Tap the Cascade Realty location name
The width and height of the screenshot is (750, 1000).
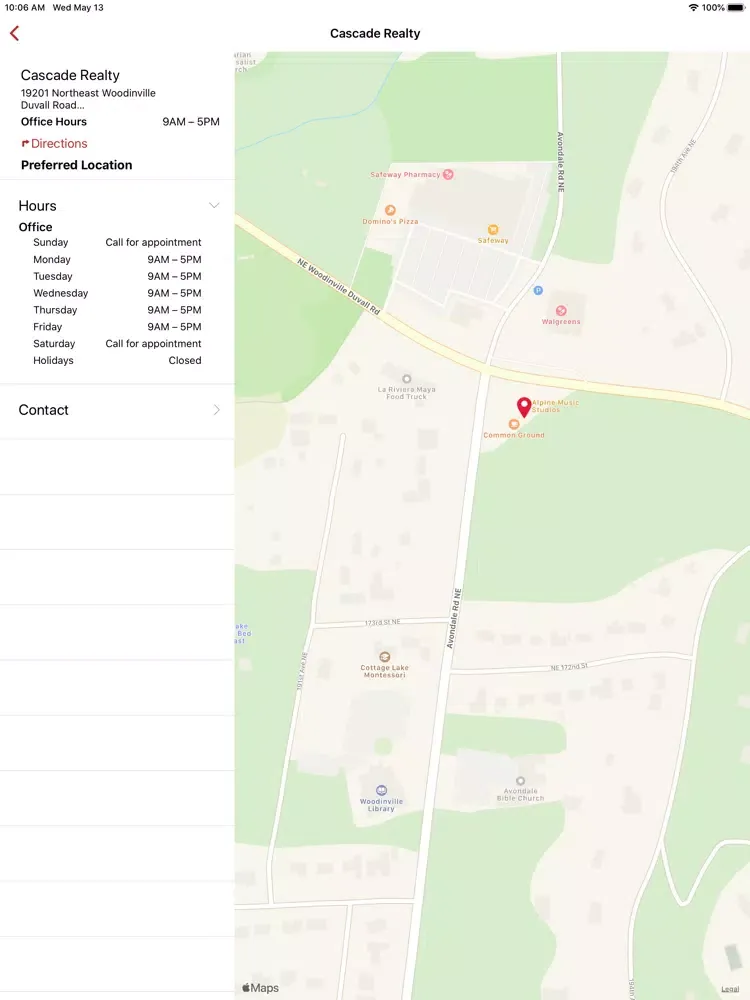[70, 75]
